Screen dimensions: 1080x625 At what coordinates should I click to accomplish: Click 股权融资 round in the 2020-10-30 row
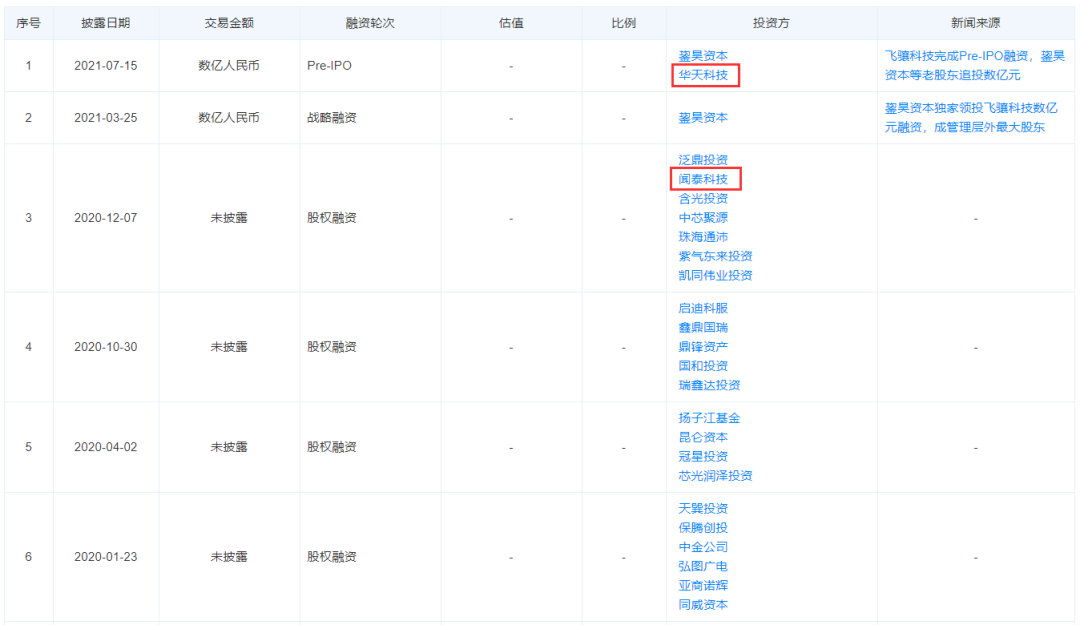pos(332,347)
